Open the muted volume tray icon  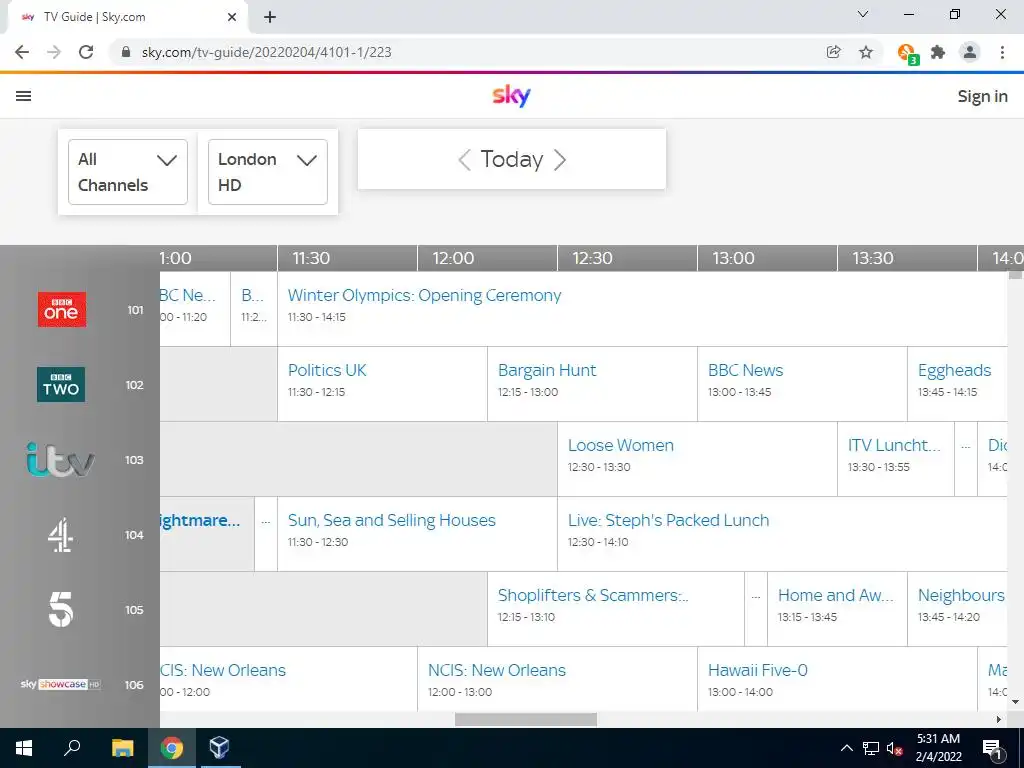pyautogui.click(x=894, y=748)
